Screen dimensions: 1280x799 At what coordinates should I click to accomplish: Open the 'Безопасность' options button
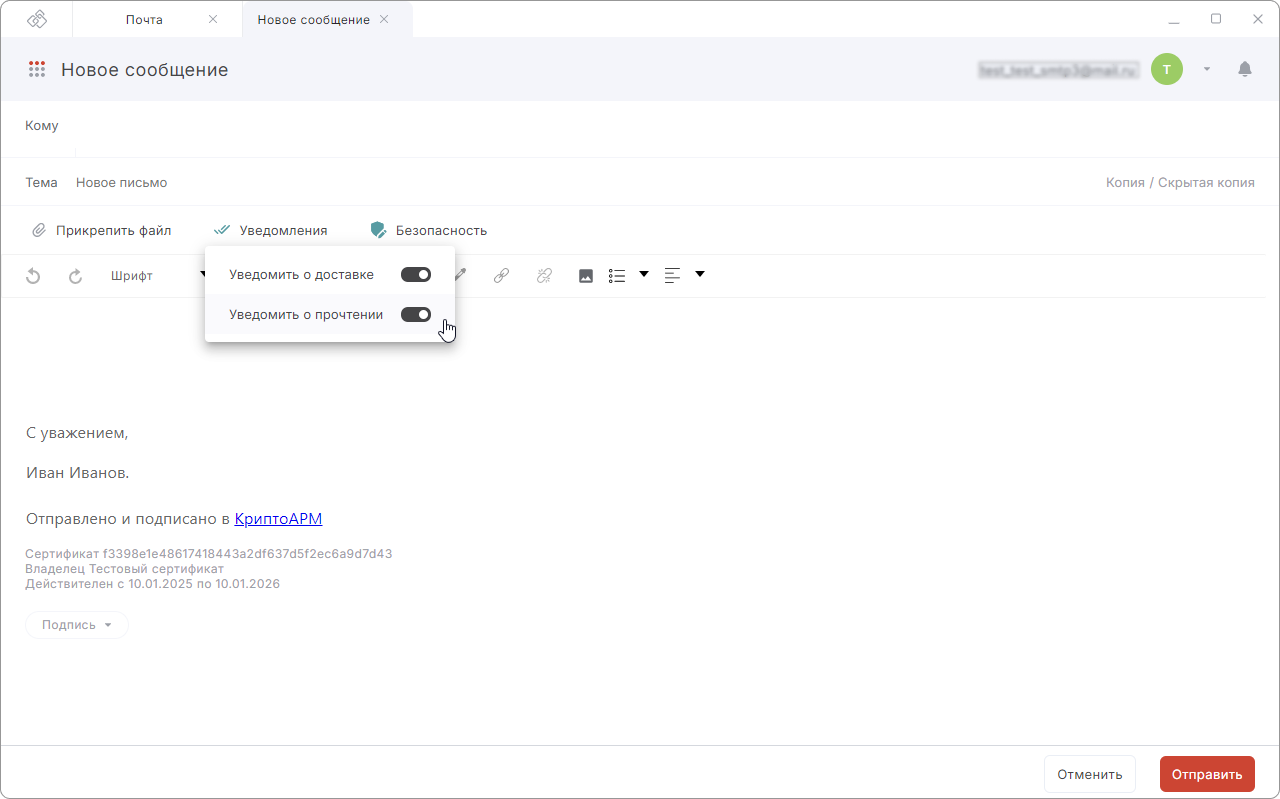(x=428, y=230)
